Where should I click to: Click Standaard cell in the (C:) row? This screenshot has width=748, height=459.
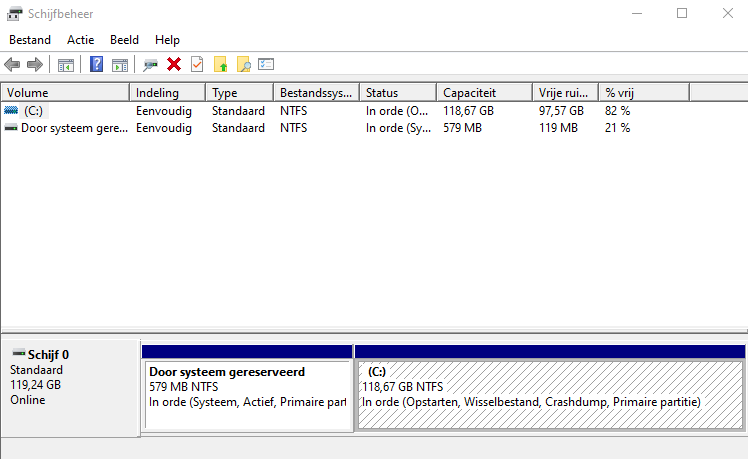(238, 111)
